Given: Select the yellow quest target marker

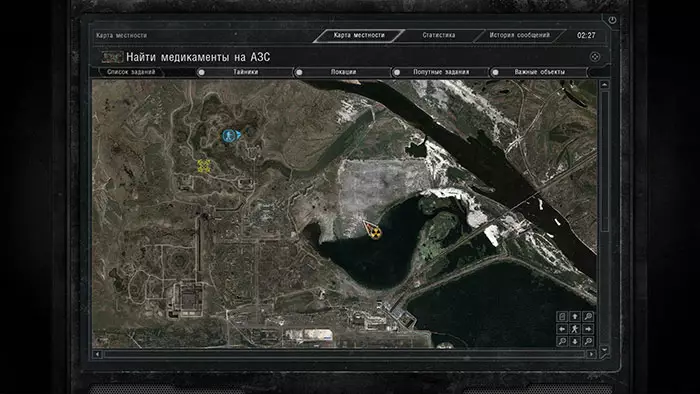Looking at the screenshot, I should pyautogui.click(x=204, y=166).
